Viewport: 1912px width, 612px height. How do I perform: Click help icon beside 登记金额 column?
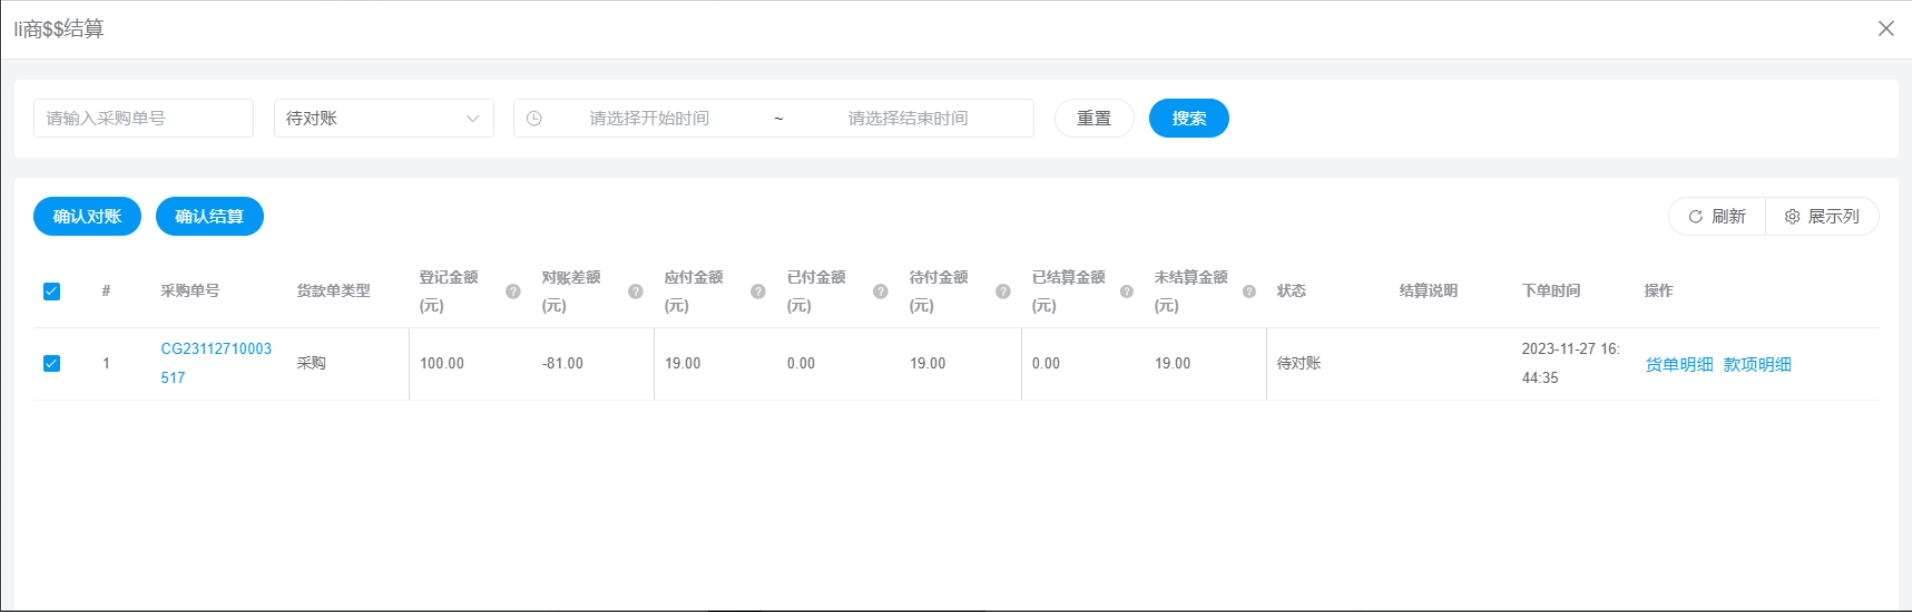(x=513, y=291)
